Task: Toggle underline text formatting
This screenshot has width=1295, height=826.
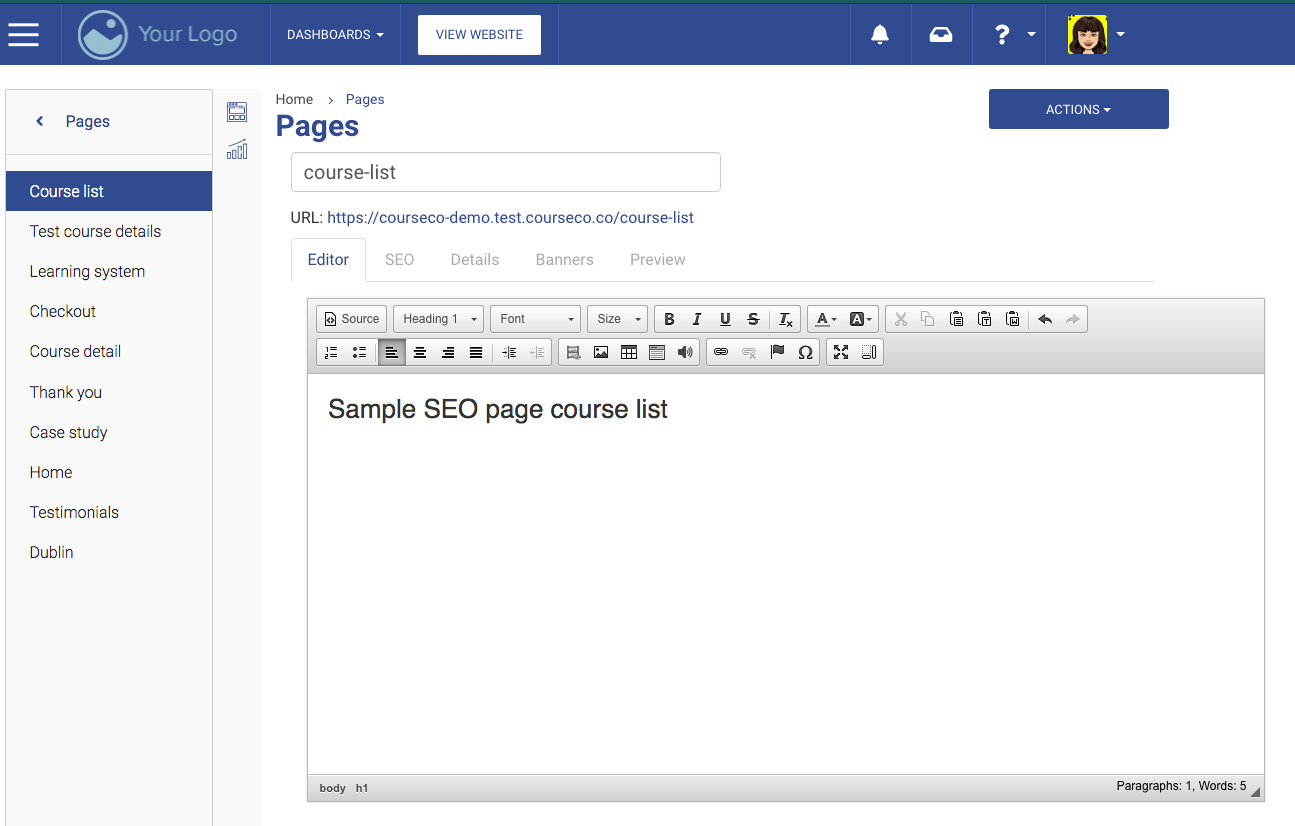Action: (x=725, y=319)
